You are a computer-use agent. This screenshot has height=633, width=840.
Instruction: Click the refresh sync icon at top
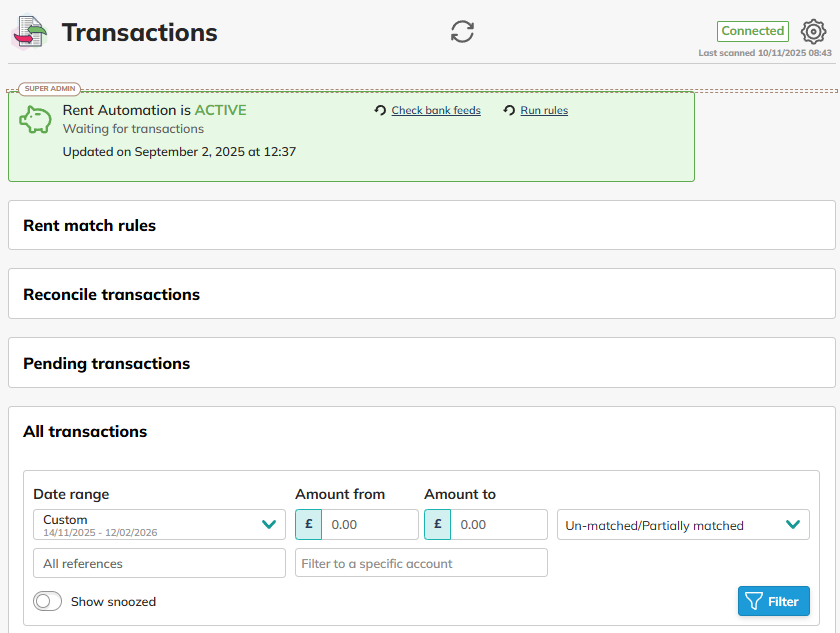tap(462, 31)
